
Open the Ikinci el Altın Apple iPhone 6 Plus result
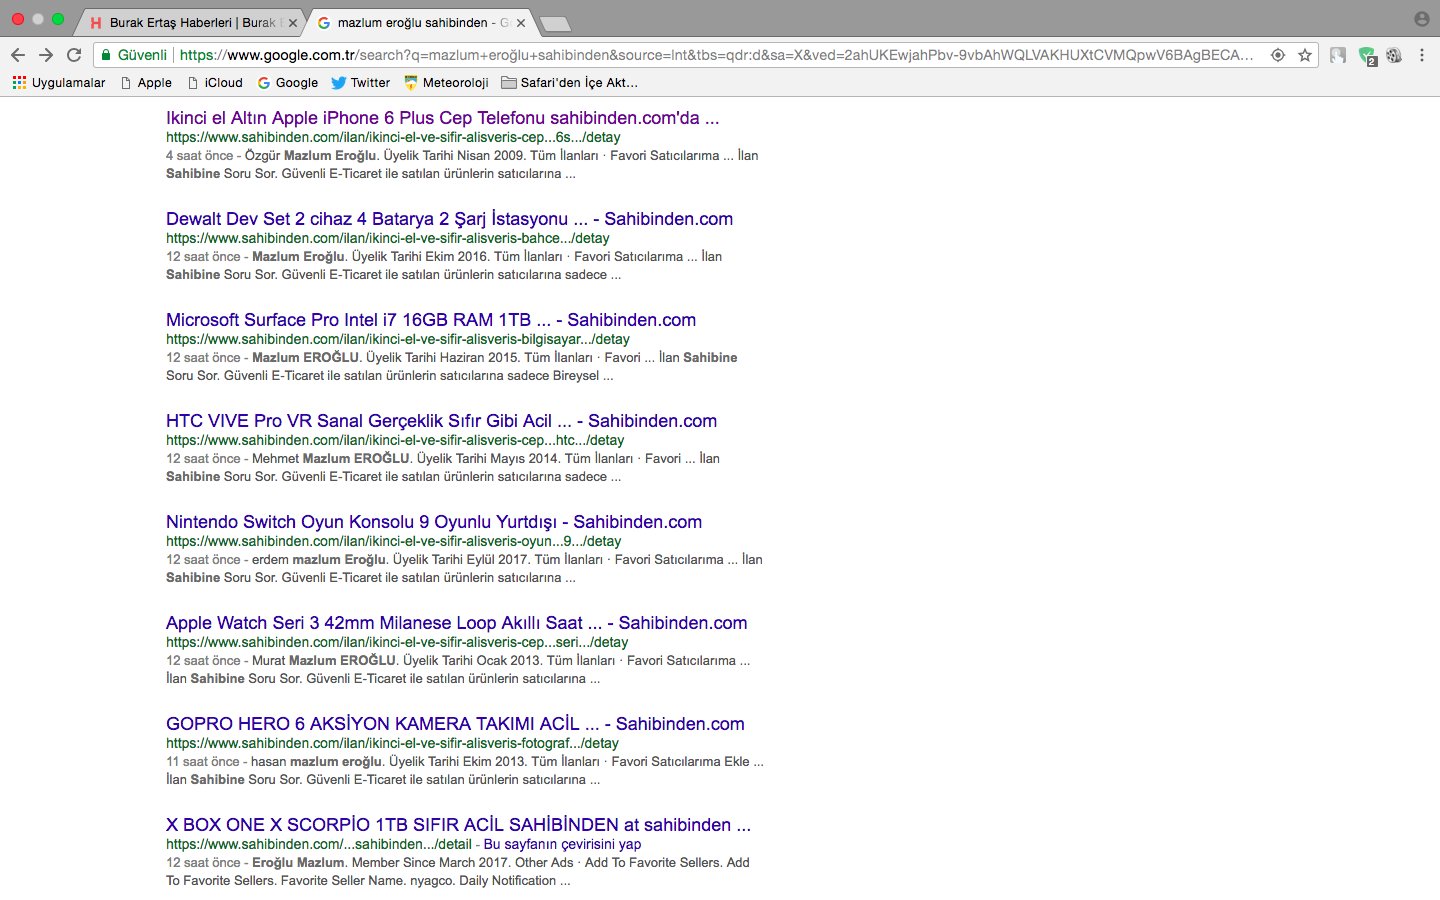pos(442,118)
